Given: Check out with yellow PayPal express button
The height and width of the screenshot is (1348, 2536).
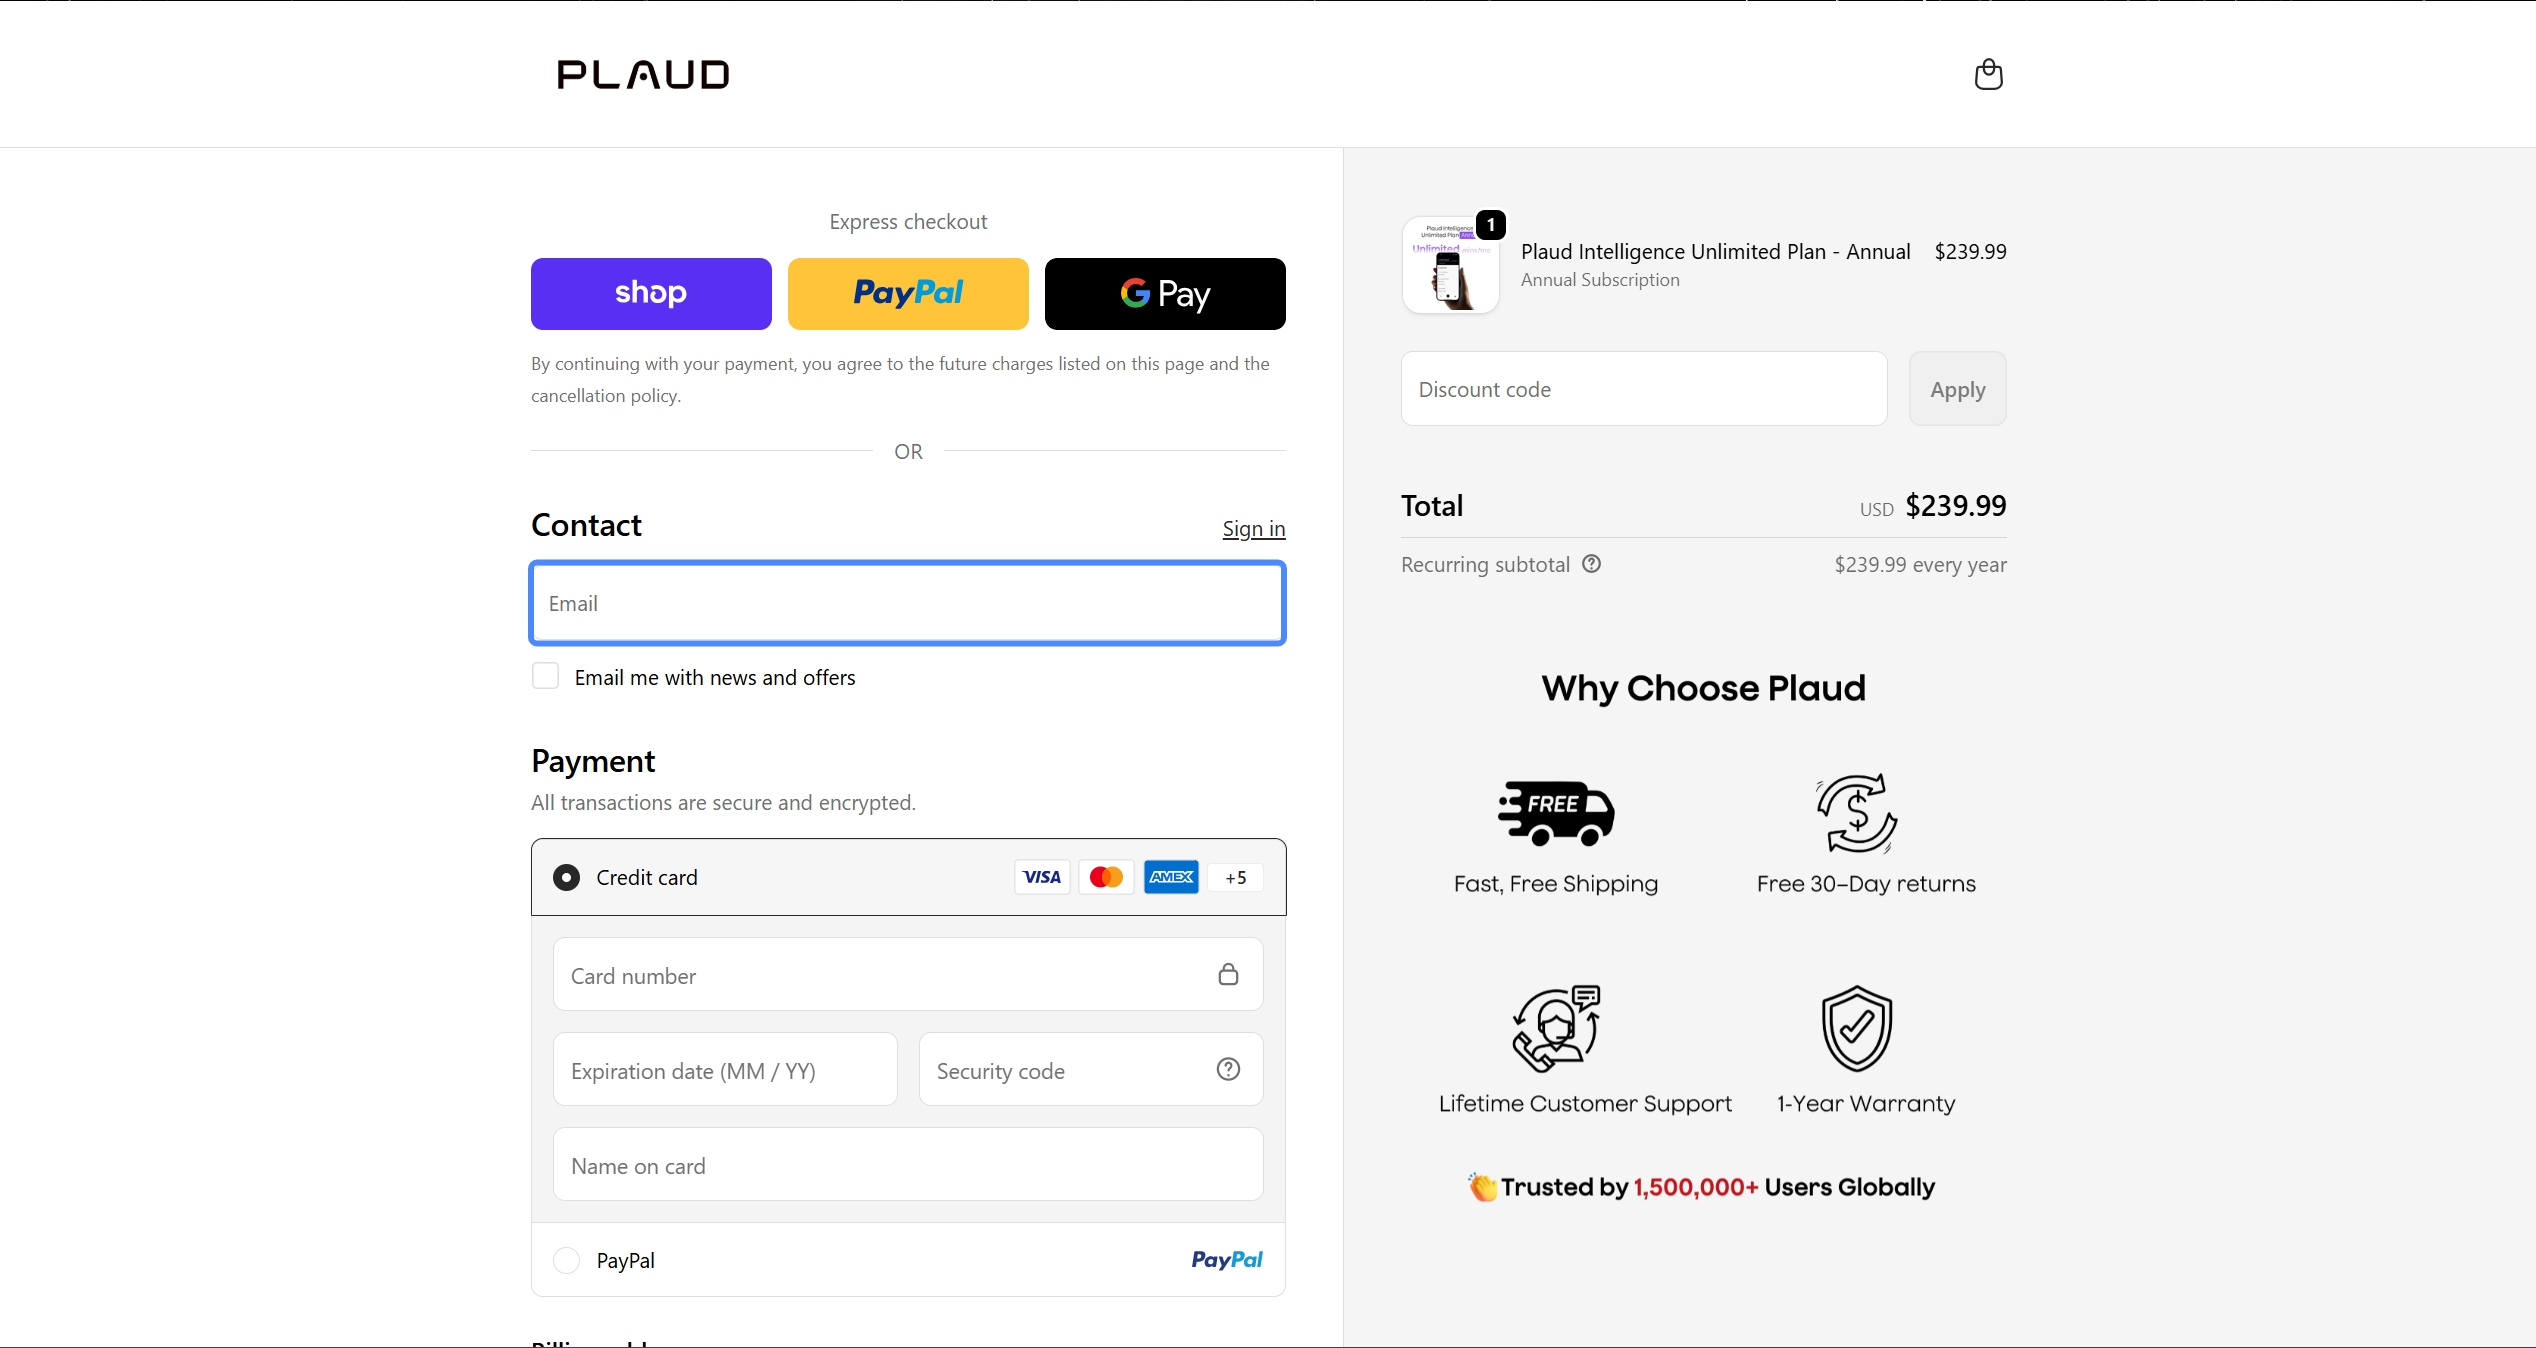Looking at the screenshot, I should [x=908, y=294].
